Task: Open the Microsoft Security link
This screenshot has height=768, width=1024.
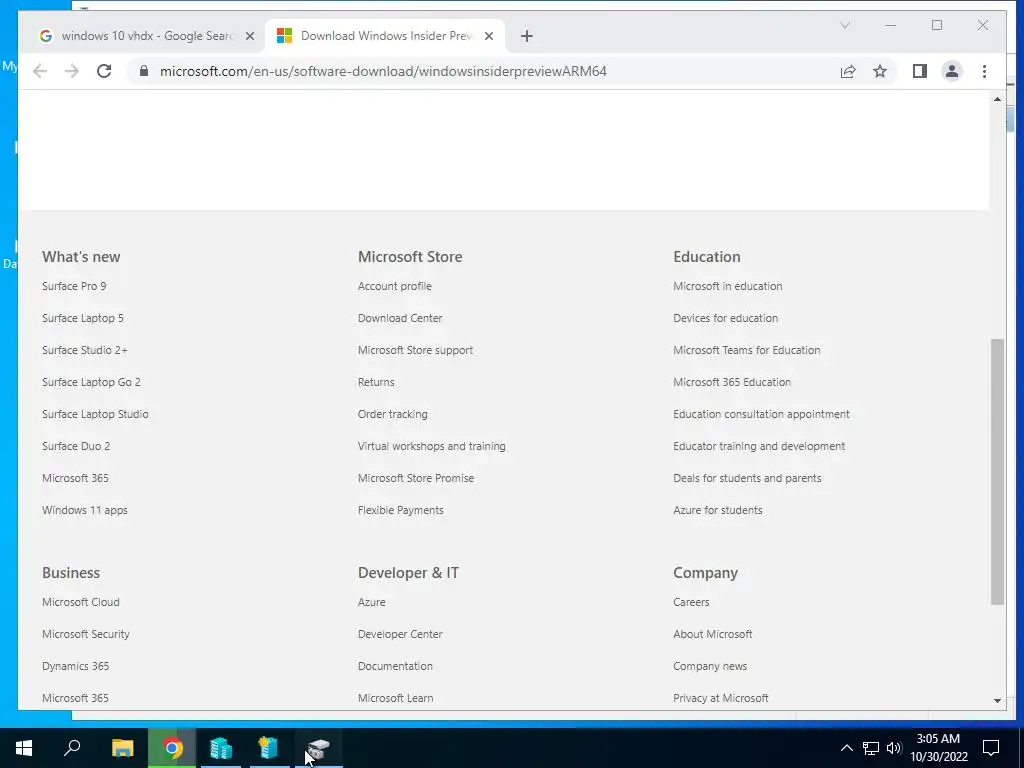Action: coord(86,634)
